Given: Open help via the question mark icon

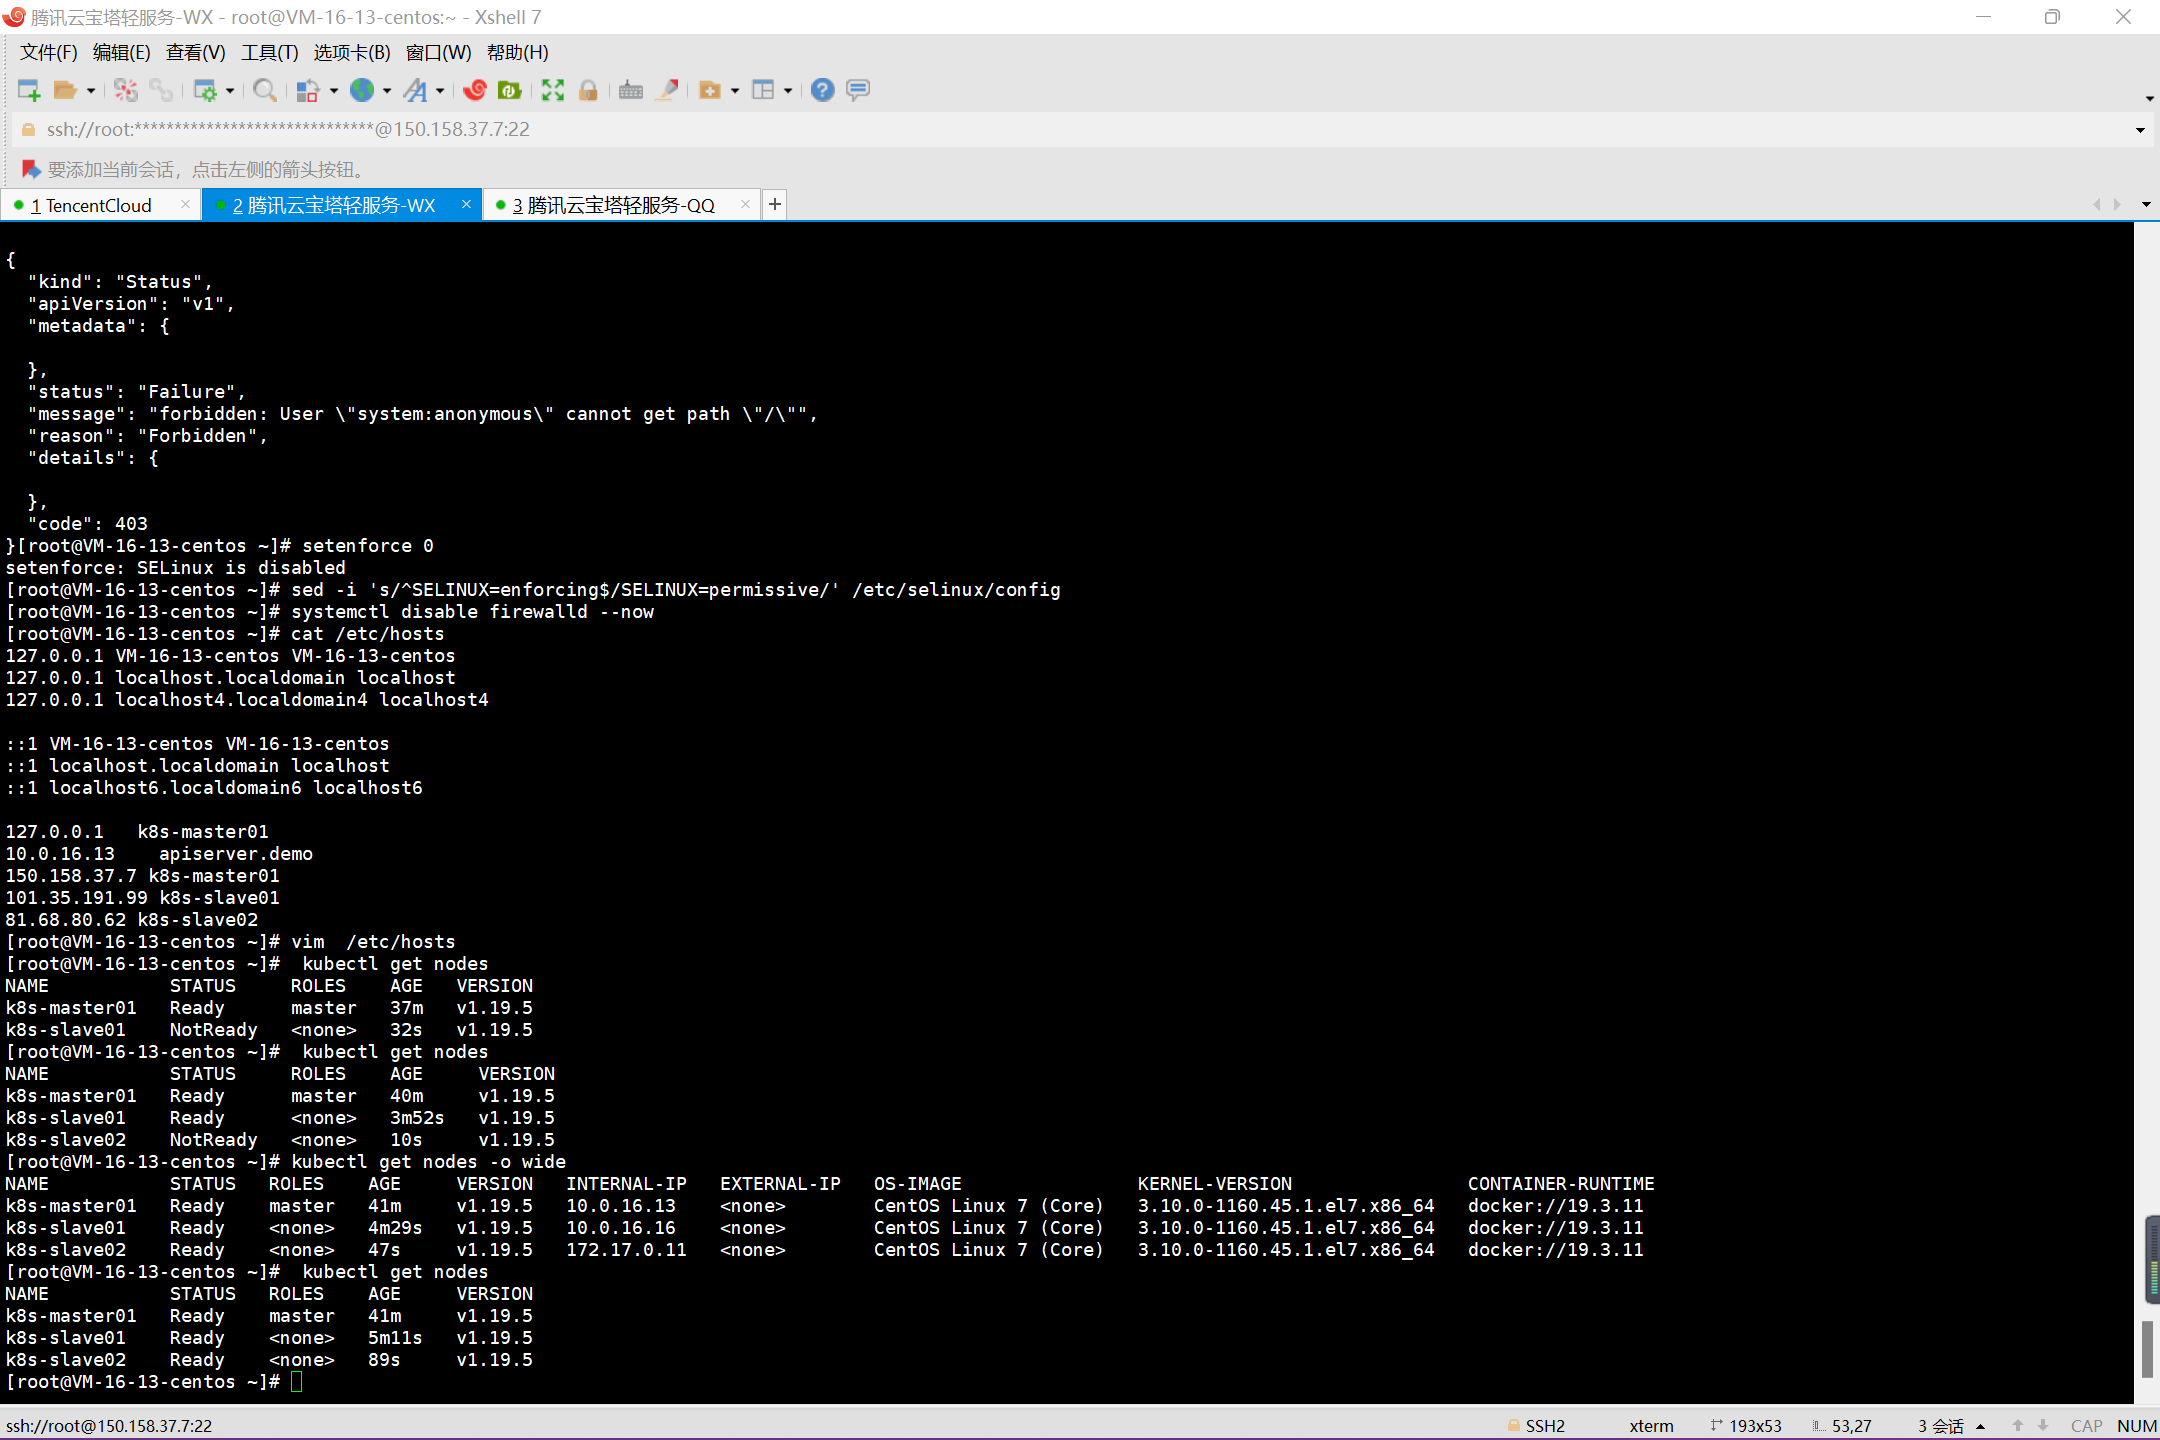Looking at the screenshot, I should tap(822, 90).
